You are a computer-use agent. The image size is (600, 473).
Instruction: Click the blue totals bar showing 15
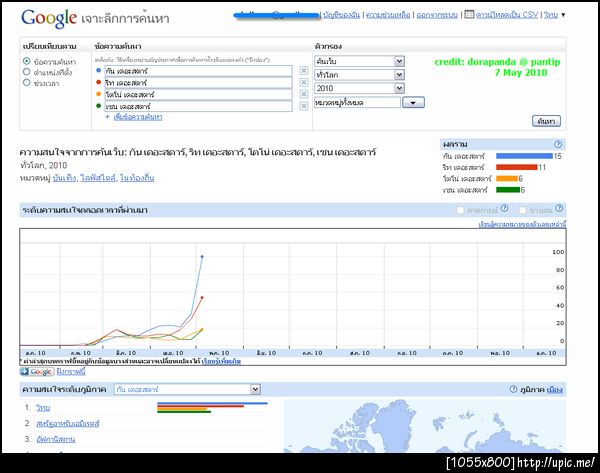[x=524, y=156]
